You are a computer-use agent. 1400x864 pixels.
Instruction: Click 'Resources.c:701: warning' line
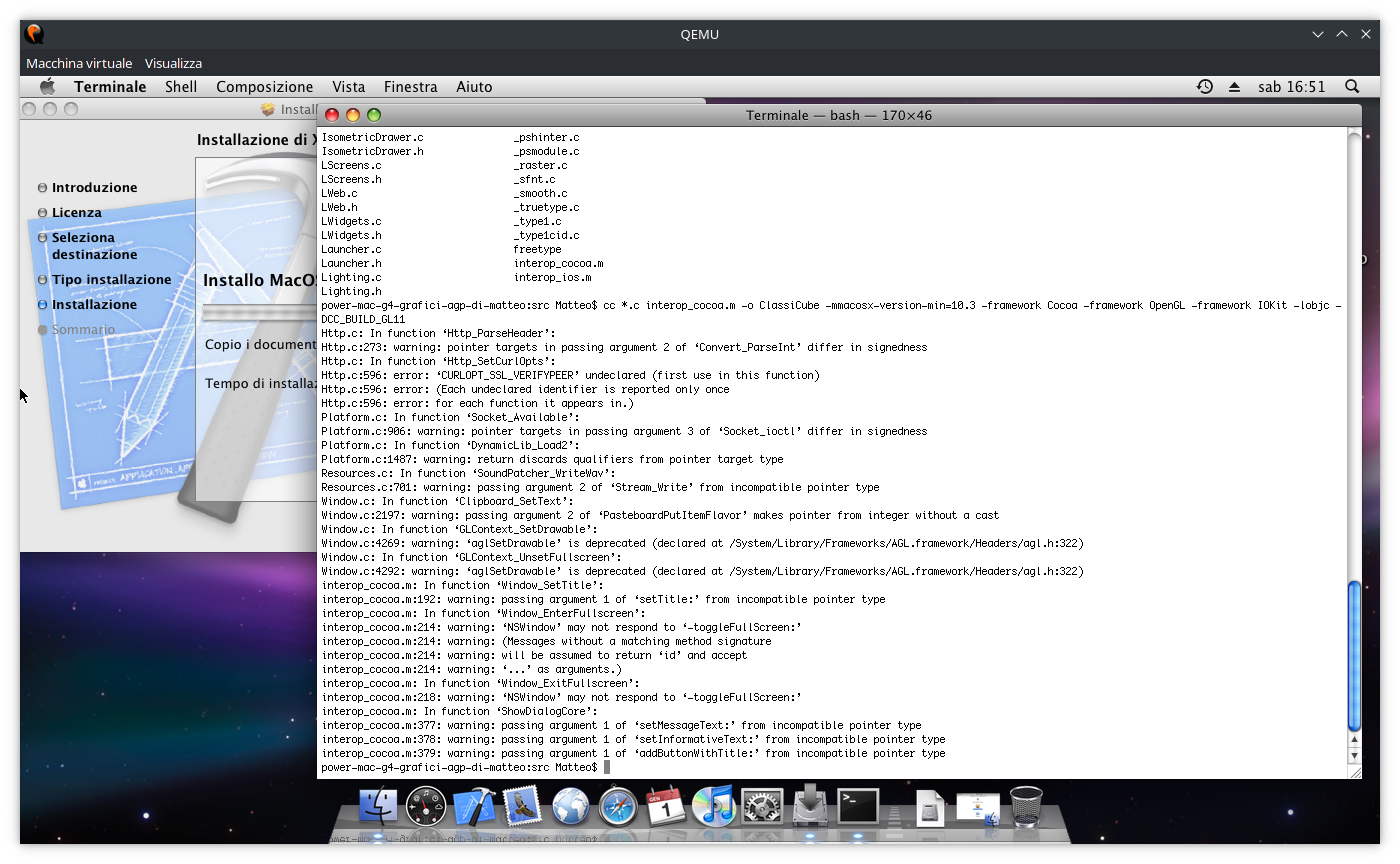click(x=600, y=487)
